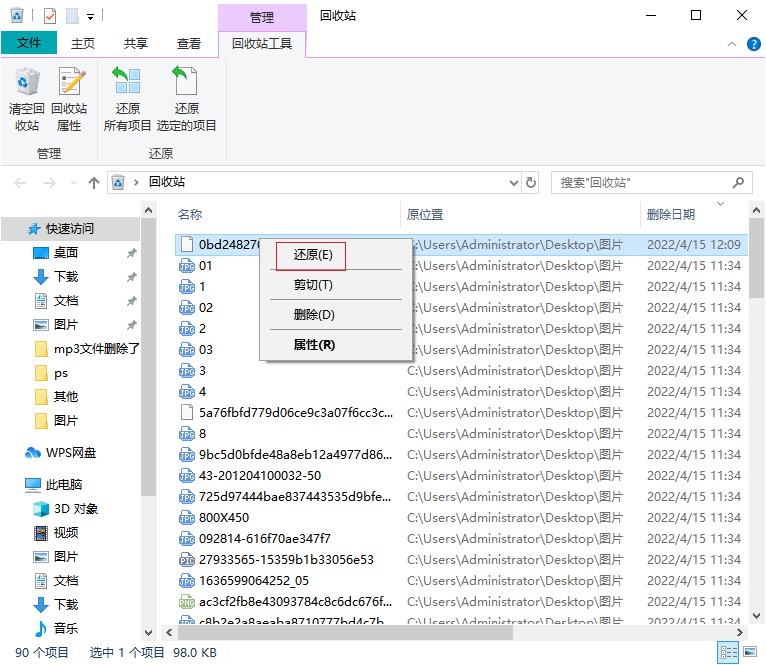Select the PNG file ac3cf2fb8e43093784c8c6dc676f...
The image size is (766, 665).
coord(296,601)
